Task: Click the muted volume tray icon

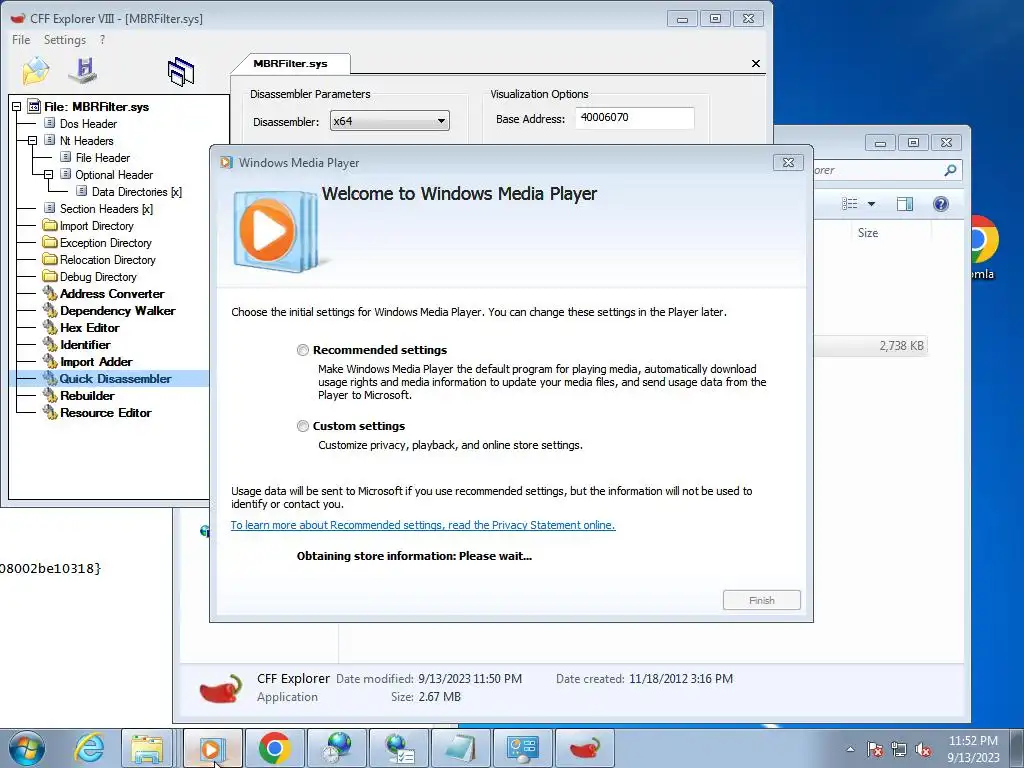Action: tap(923, 749)
